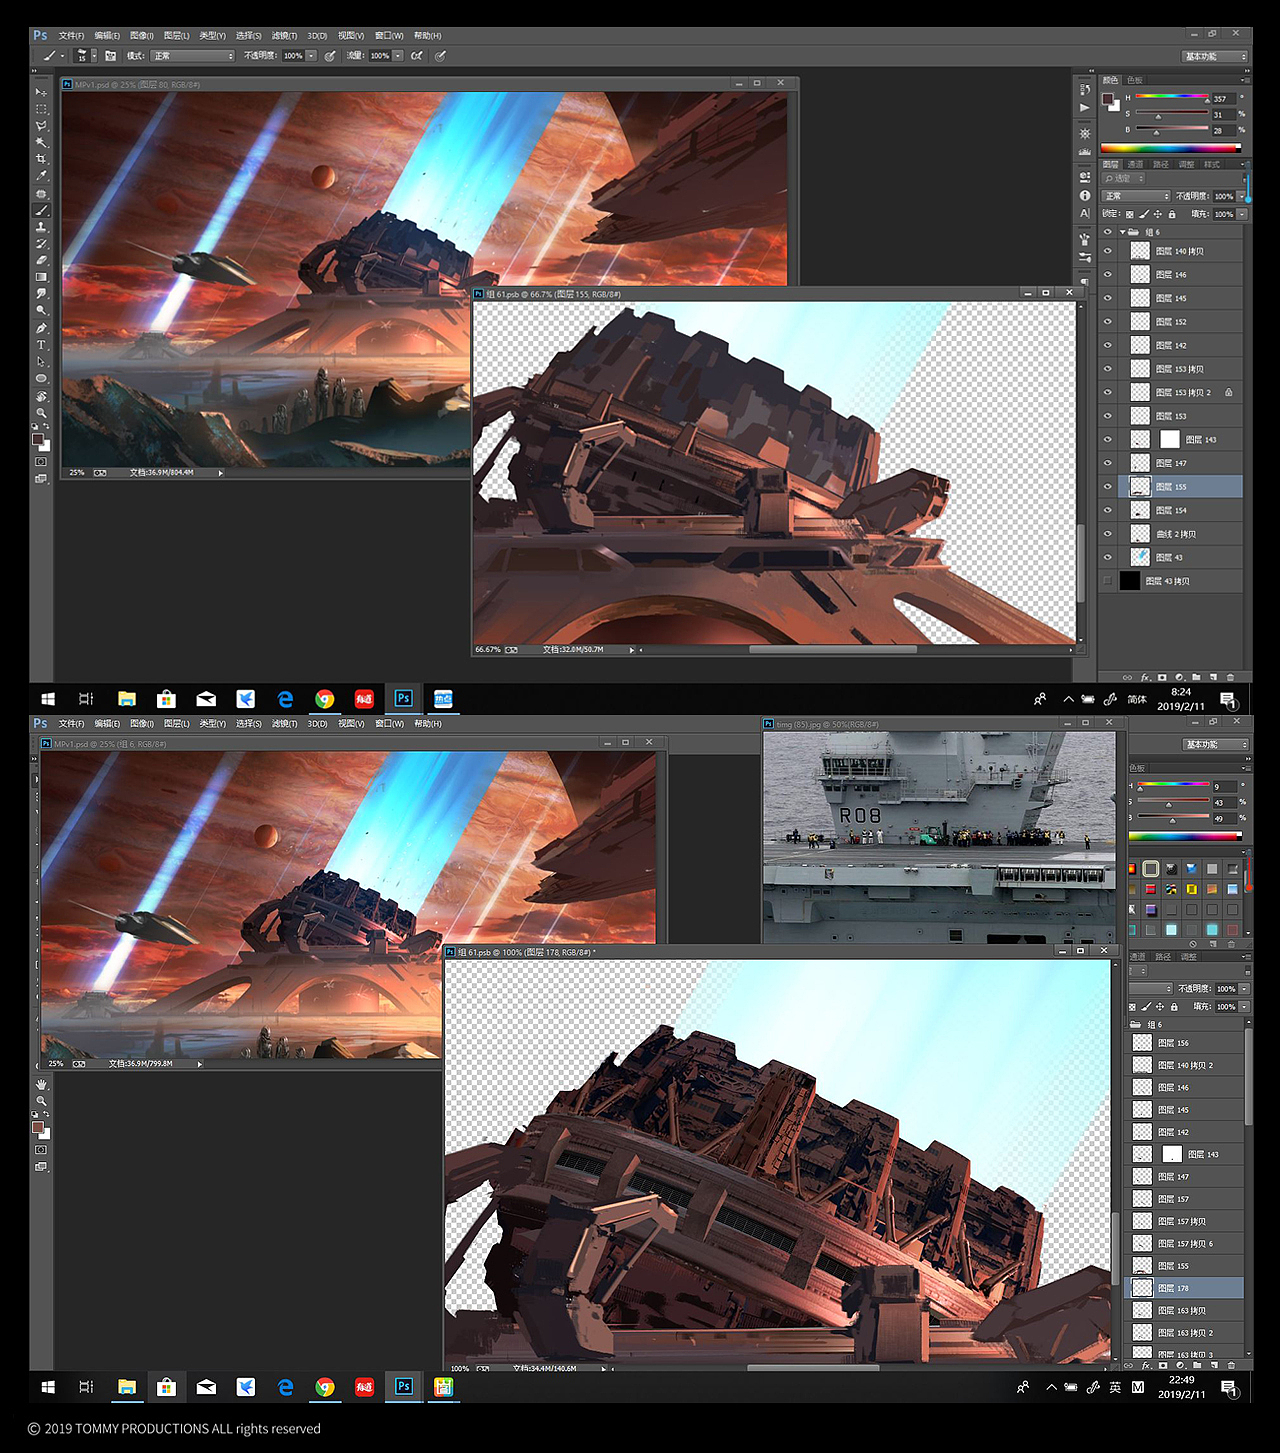Open the layer blend mode dropdown in upper Layers panel
Viewport: 1280px width, 1453px height.
point(1135,196)
